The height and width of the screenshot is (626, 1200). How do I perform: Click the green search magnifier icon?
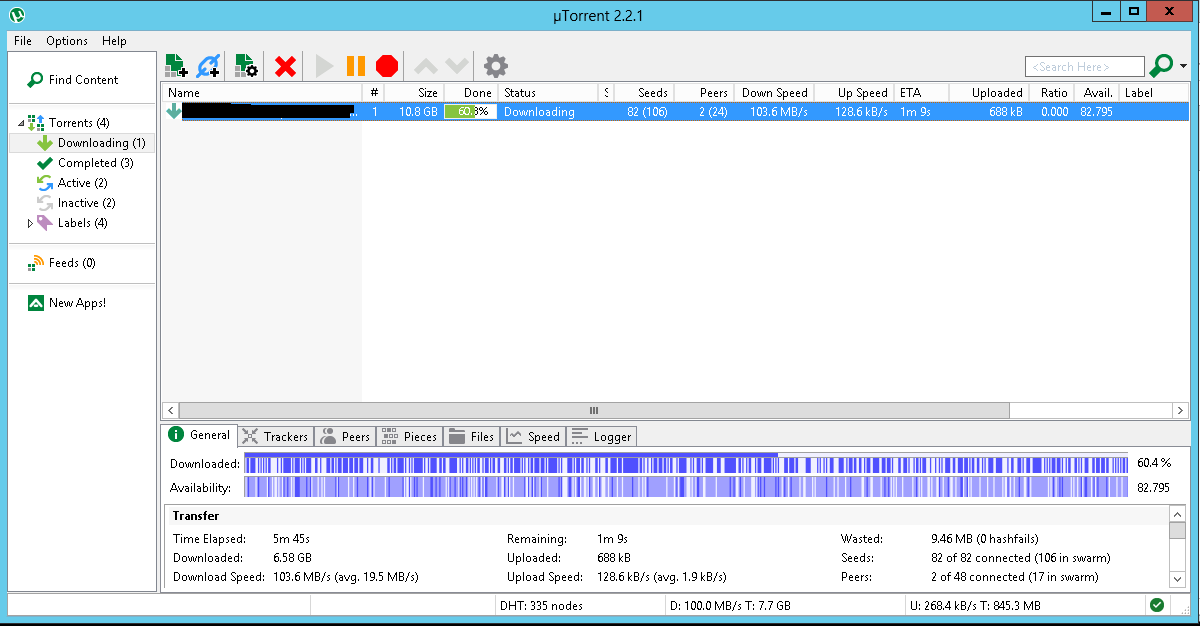point(1161,66)
